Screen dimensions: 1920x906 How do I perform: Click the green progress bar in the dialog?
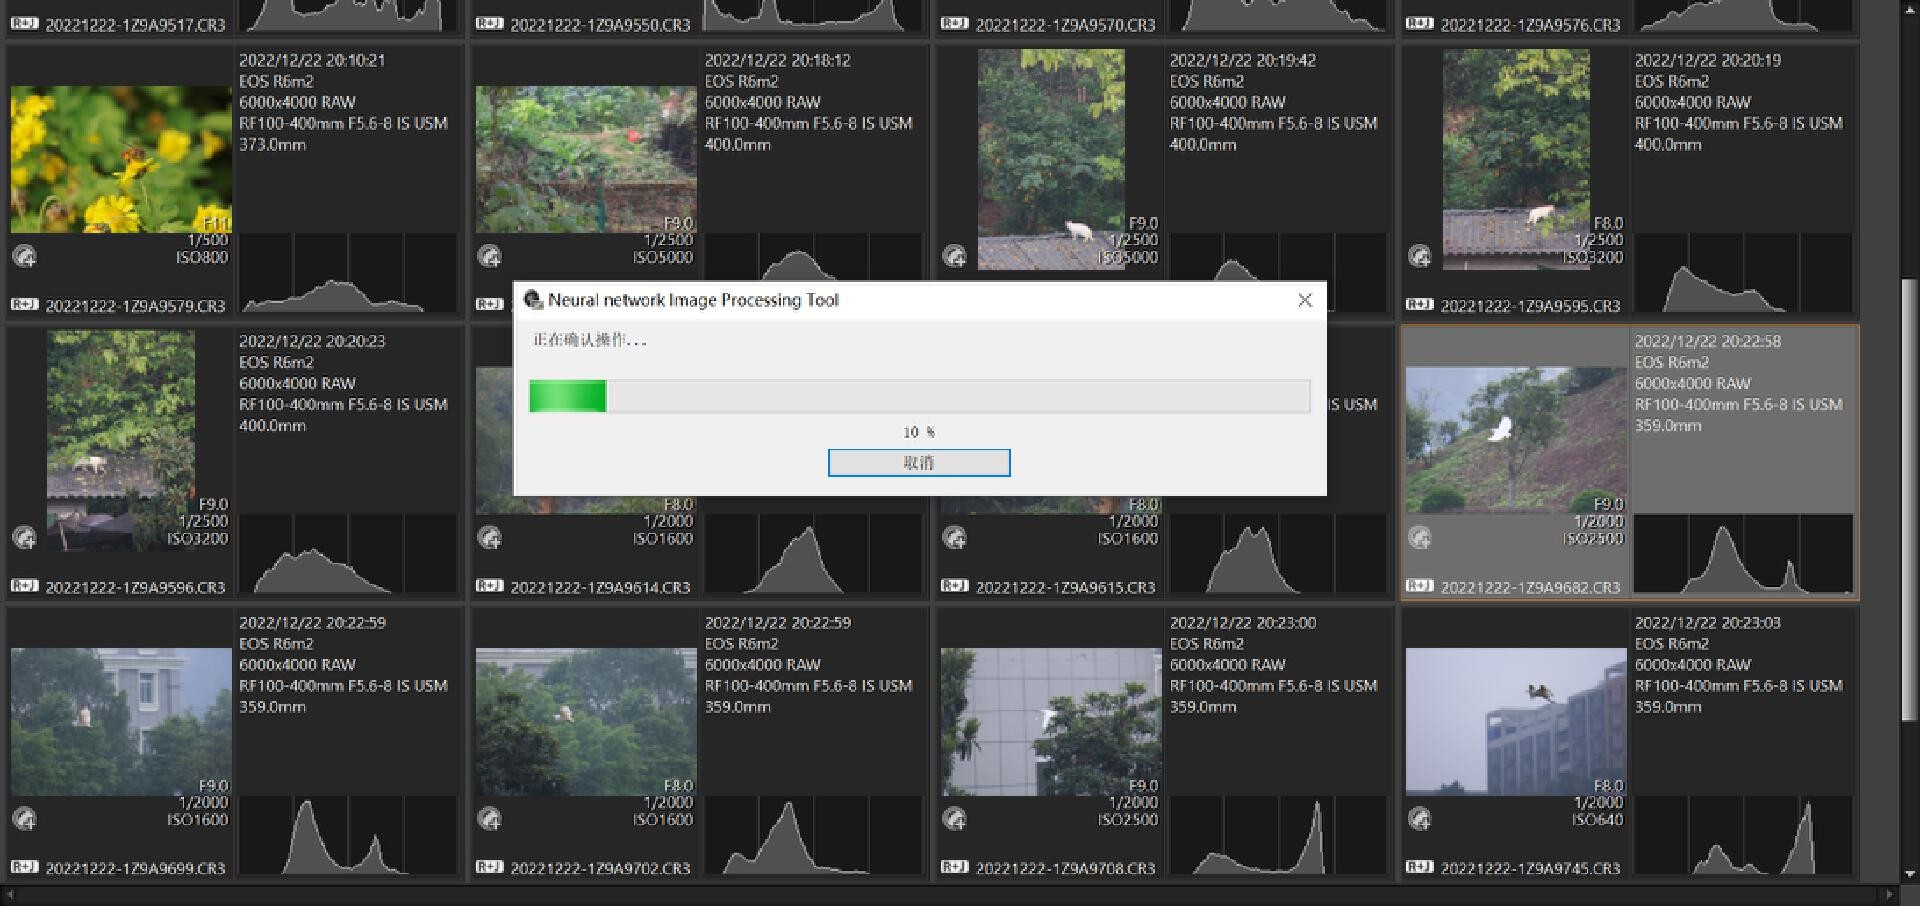pos(567,396)
